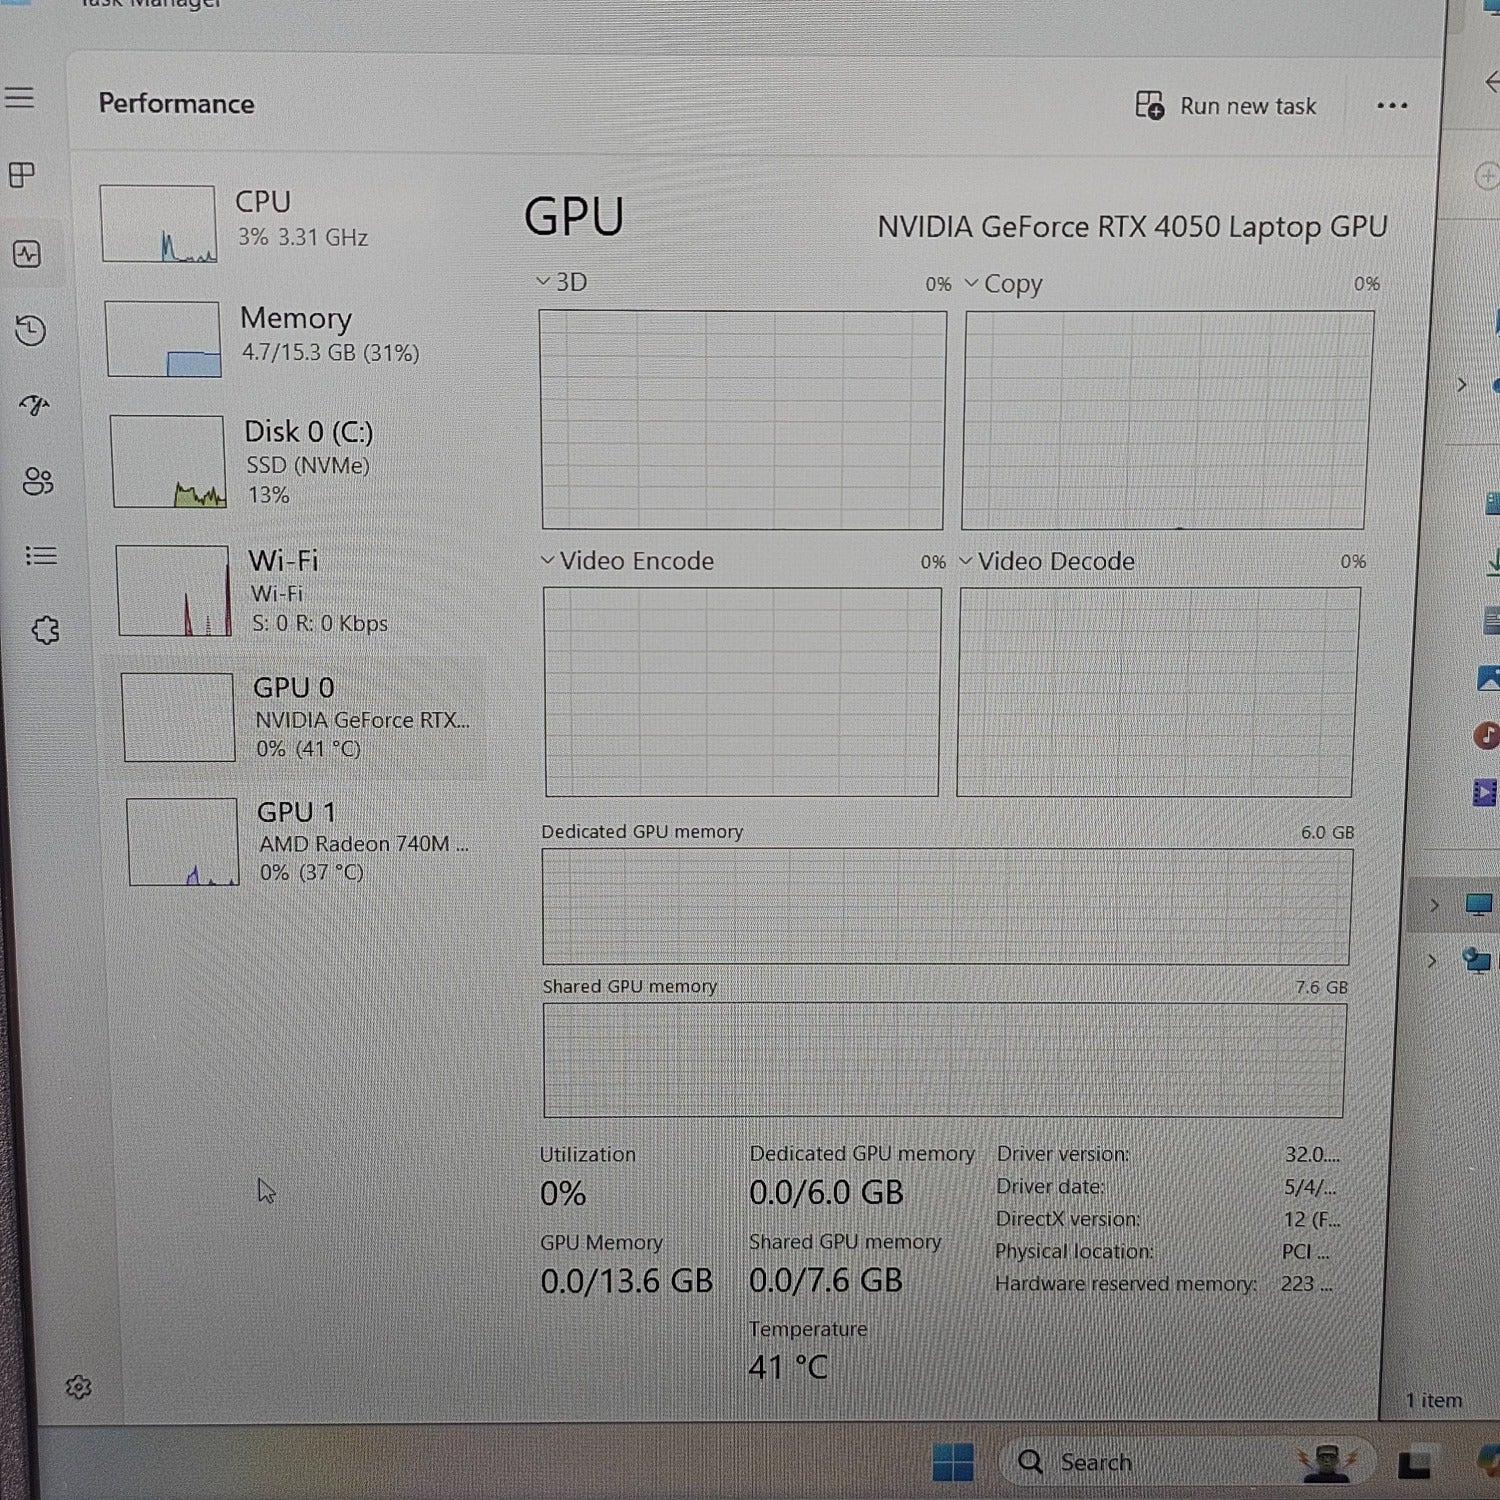The width and height of the screenshot is (1500, 1500).
Task: Click the character icon in the search box
Action: [x=1327, y=1463]
